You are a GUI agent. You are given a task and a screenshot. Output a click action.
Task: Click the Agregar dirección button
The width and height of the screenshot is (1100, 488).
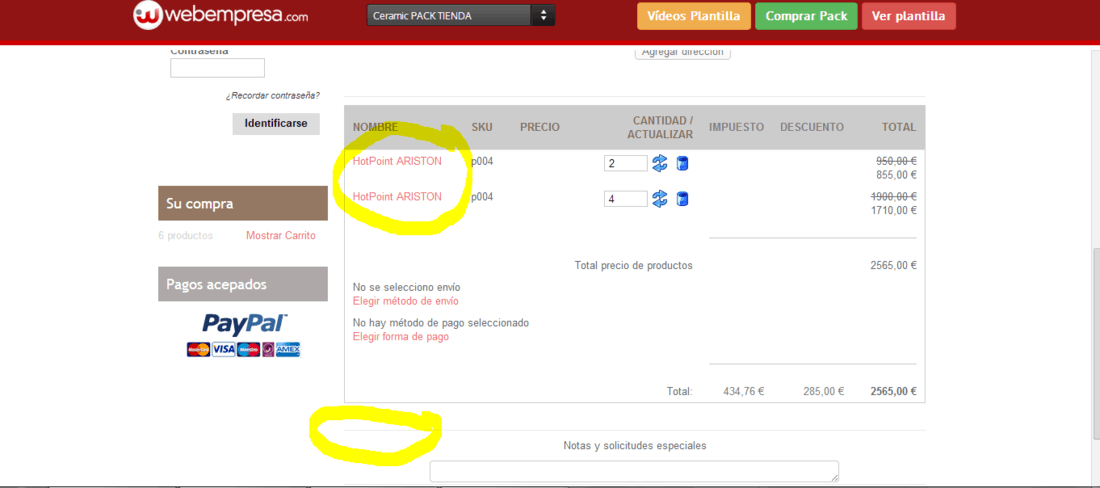point(683,52)
